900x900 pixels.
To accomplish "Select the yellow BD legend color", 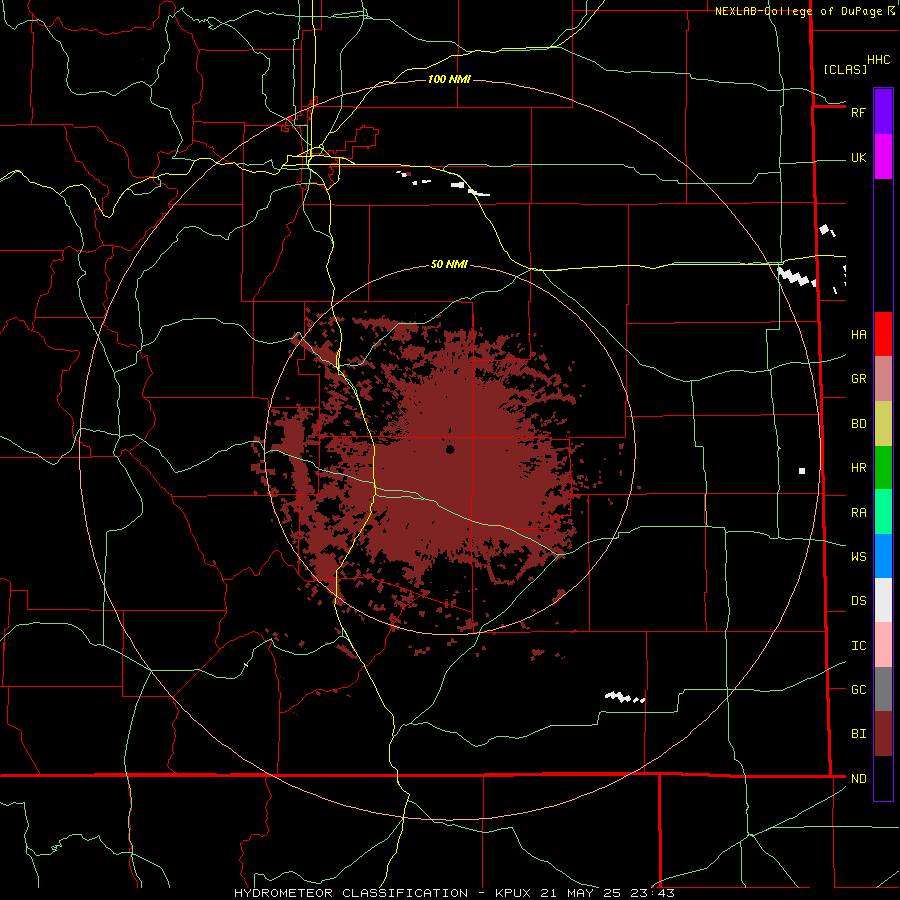I will tap(883, 424).
